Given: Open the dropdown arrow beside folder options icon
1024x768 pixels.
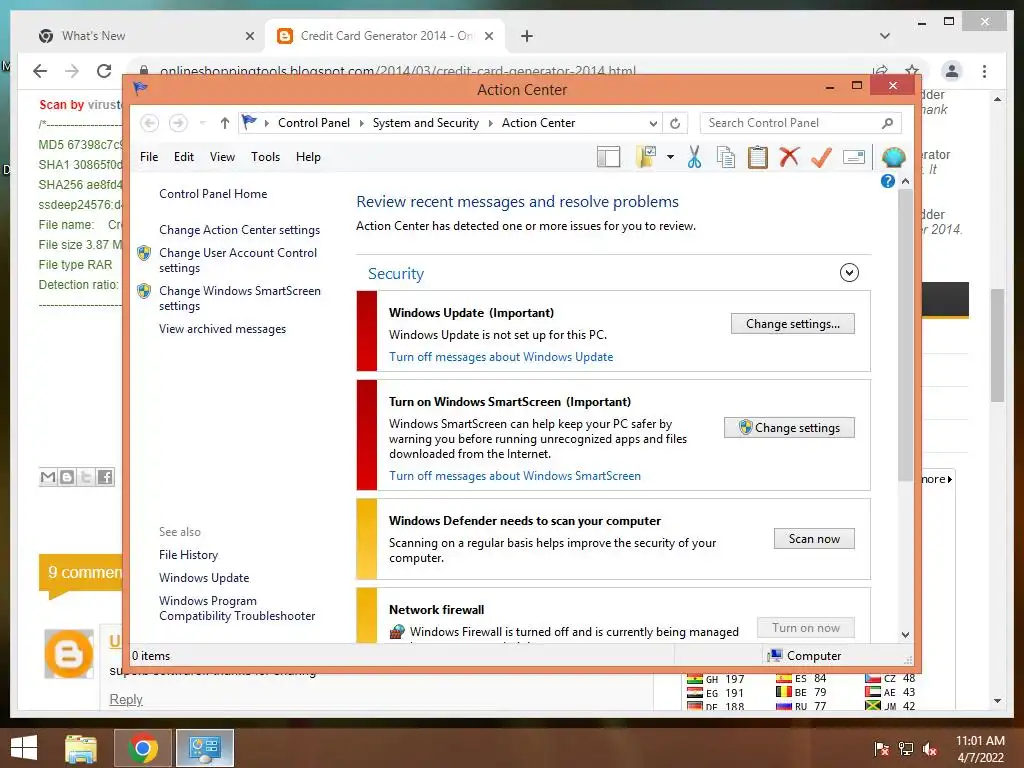Looking at the screenshot, I should pos(670,157).
